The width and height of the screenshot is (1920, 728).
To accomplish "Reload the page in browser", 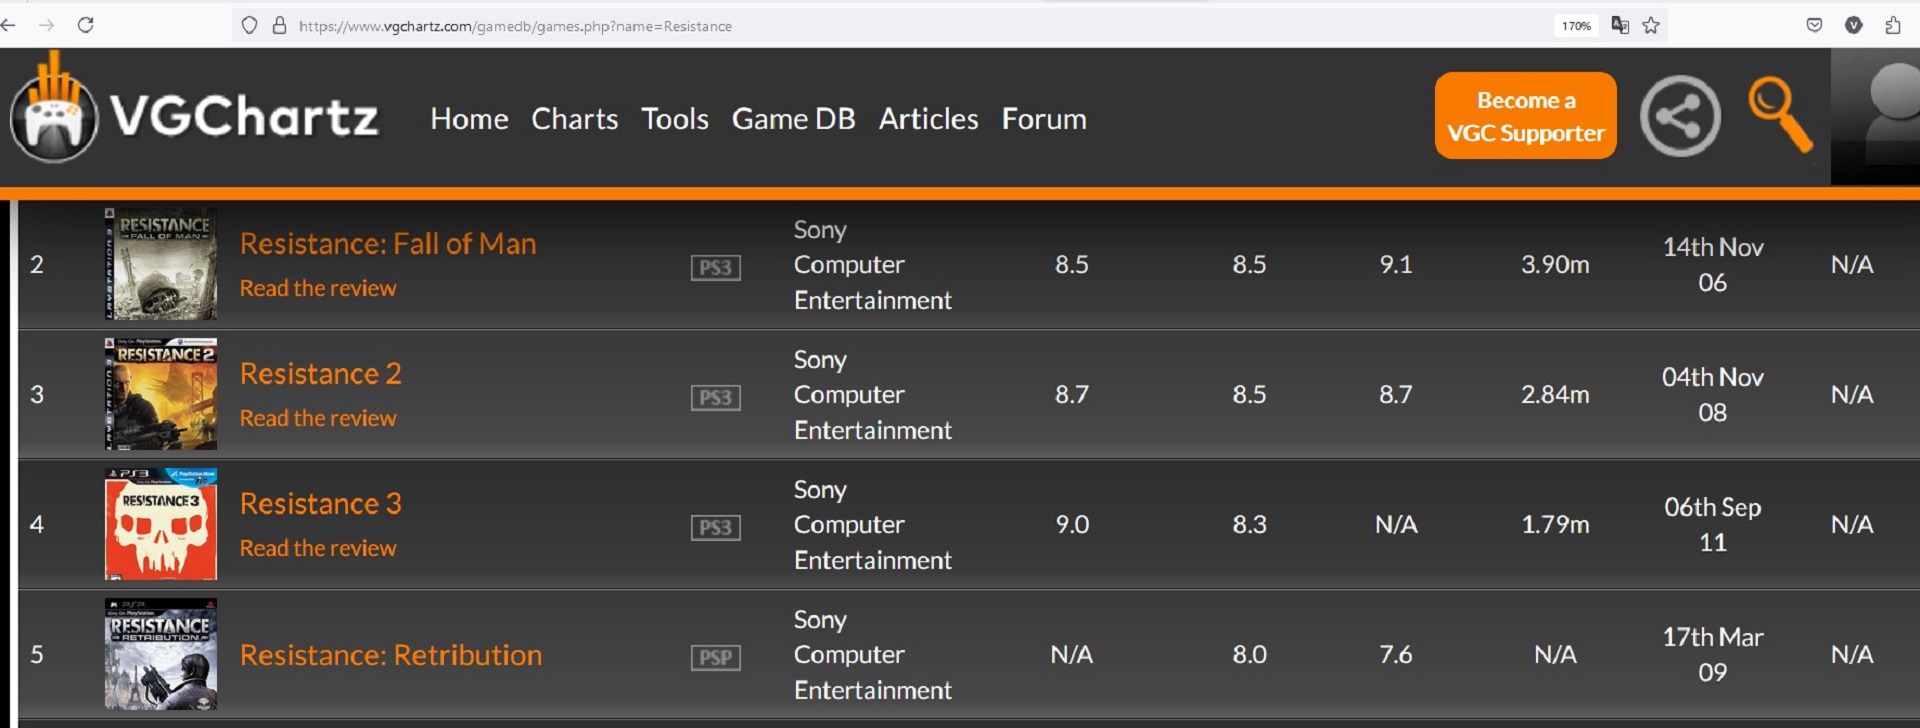I will (86, 25).
